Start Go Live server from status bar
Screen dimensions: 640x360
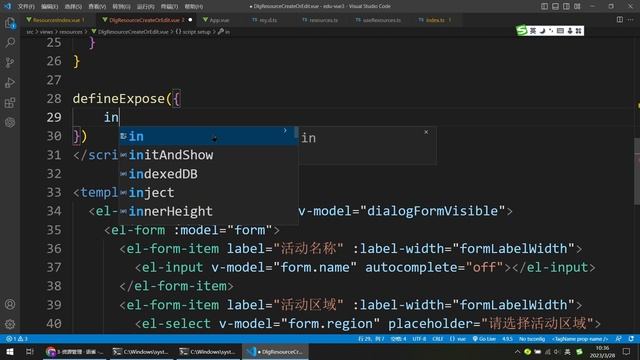[484, 339]
